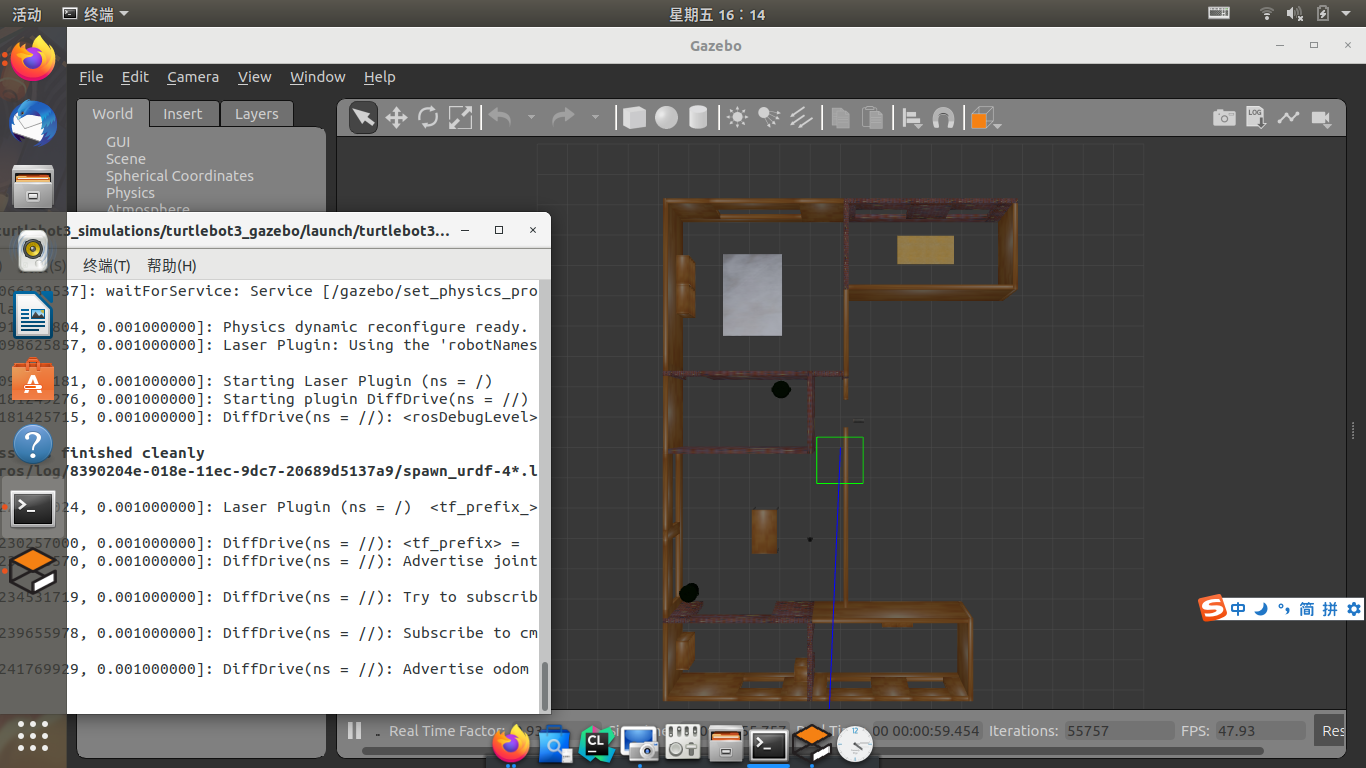Open the 终端(T) menu in terminal
The image size is (1366, 768).
(x=107, y=265)
